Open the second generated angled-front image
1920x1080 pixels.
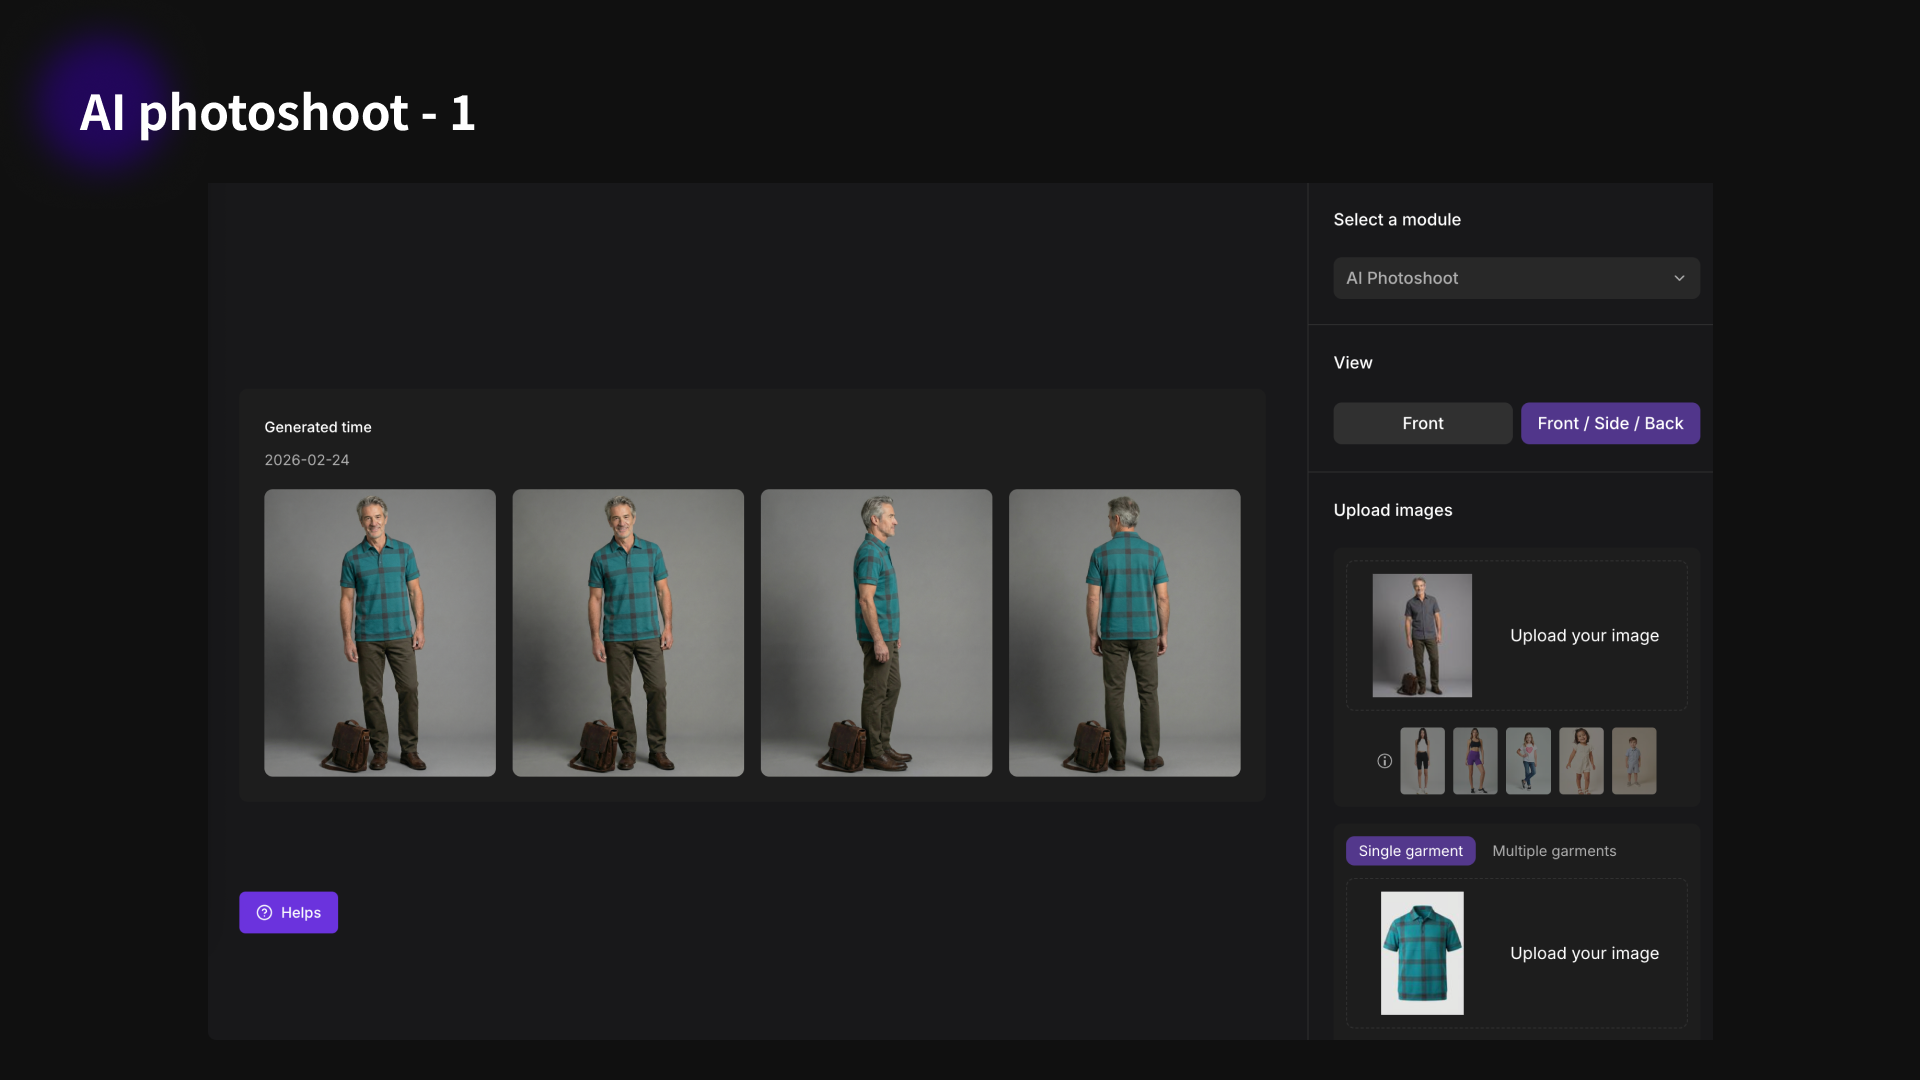[628, 632]
